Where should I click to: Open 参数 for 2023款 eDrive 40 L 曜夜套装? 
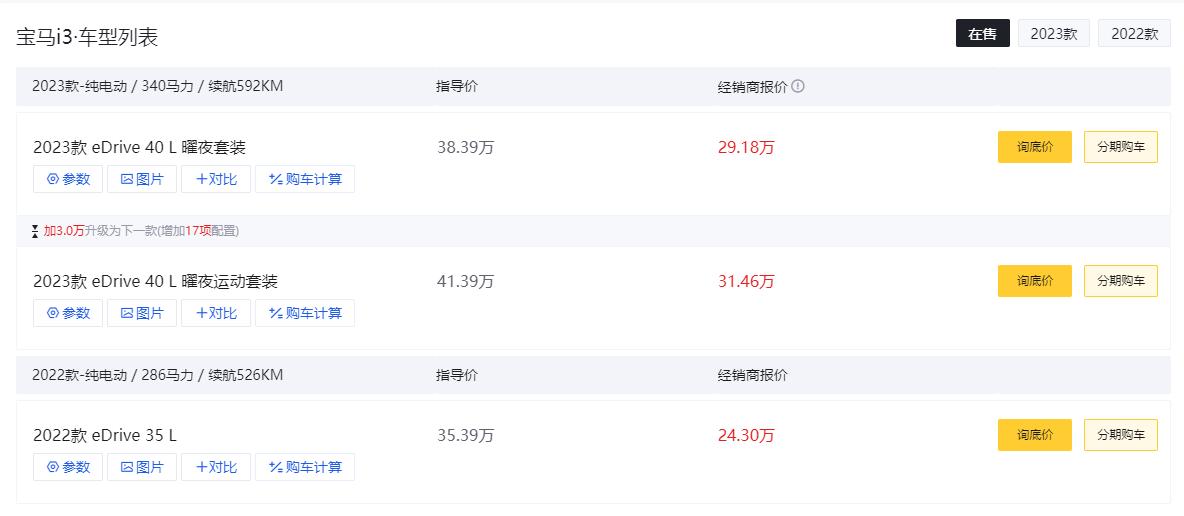pos(68,179)
